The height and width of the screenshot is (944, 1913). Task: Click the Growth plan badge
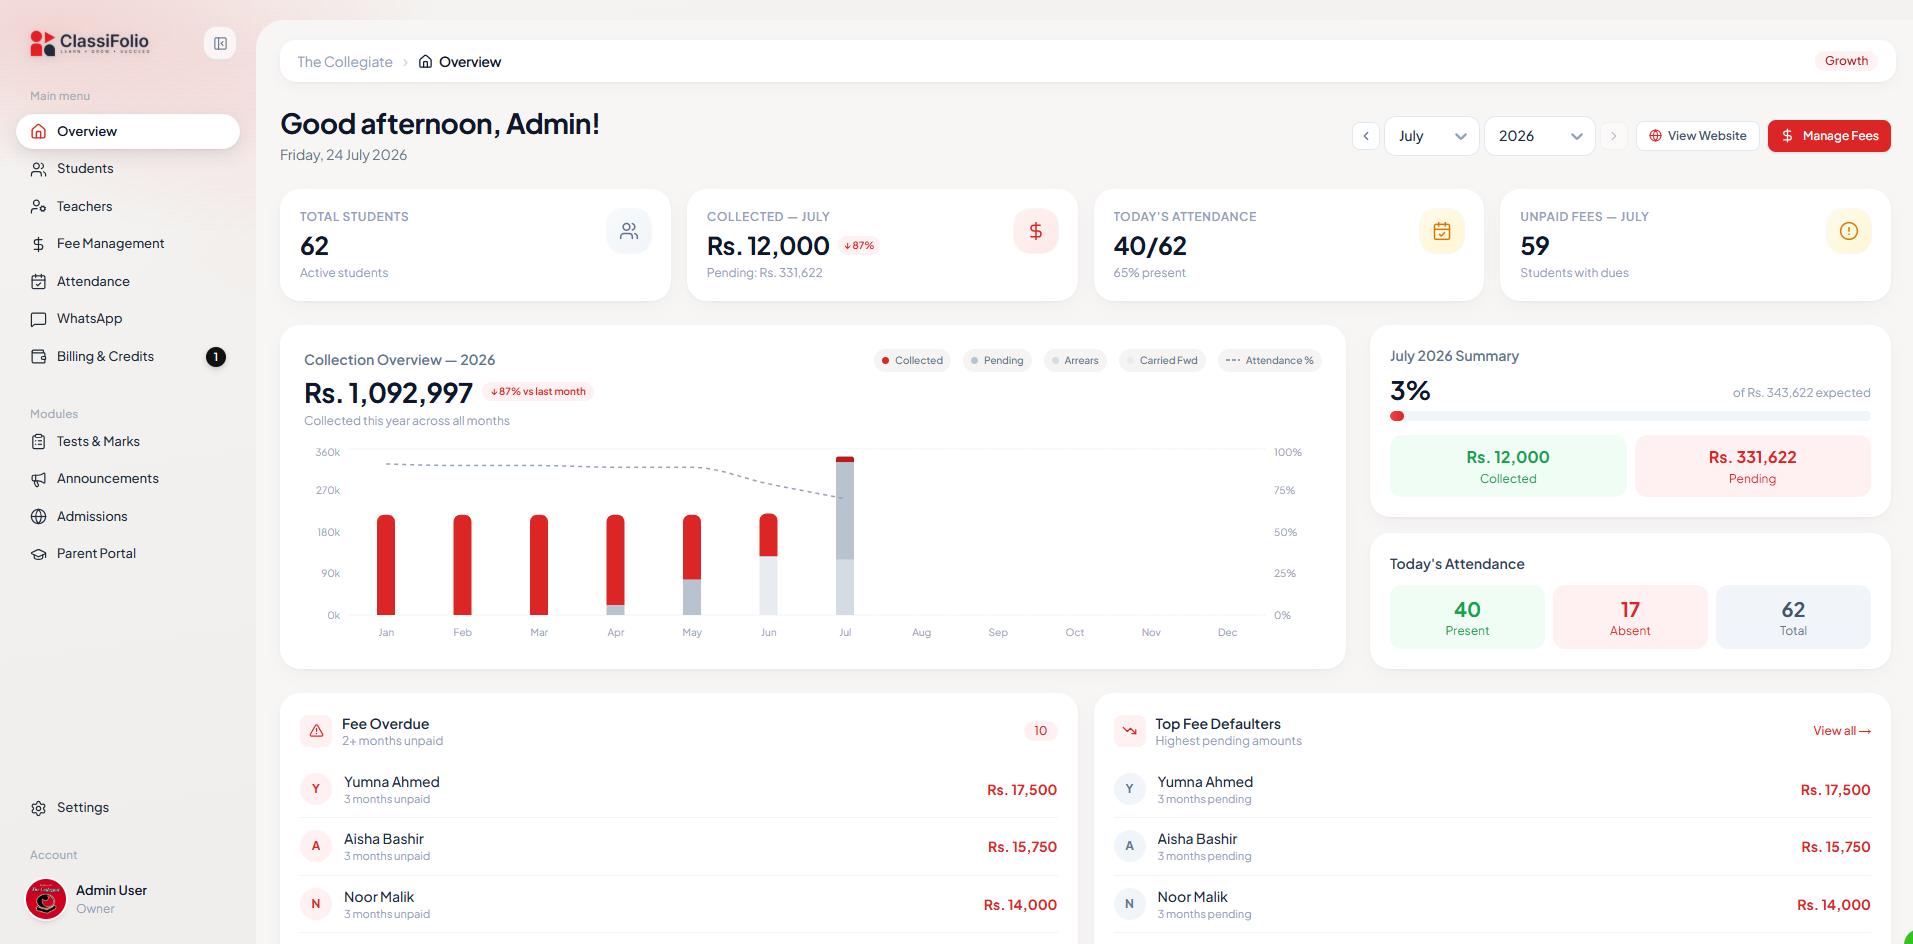pos(1846,61)
